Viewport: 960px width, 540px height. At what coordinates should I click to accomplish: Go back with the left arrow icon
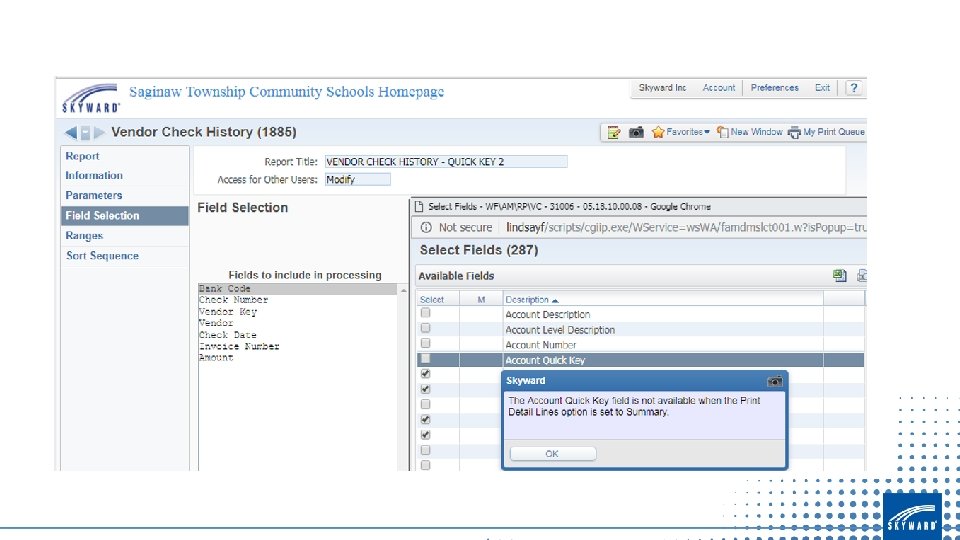pyautogui.click(x=71, y=132)
